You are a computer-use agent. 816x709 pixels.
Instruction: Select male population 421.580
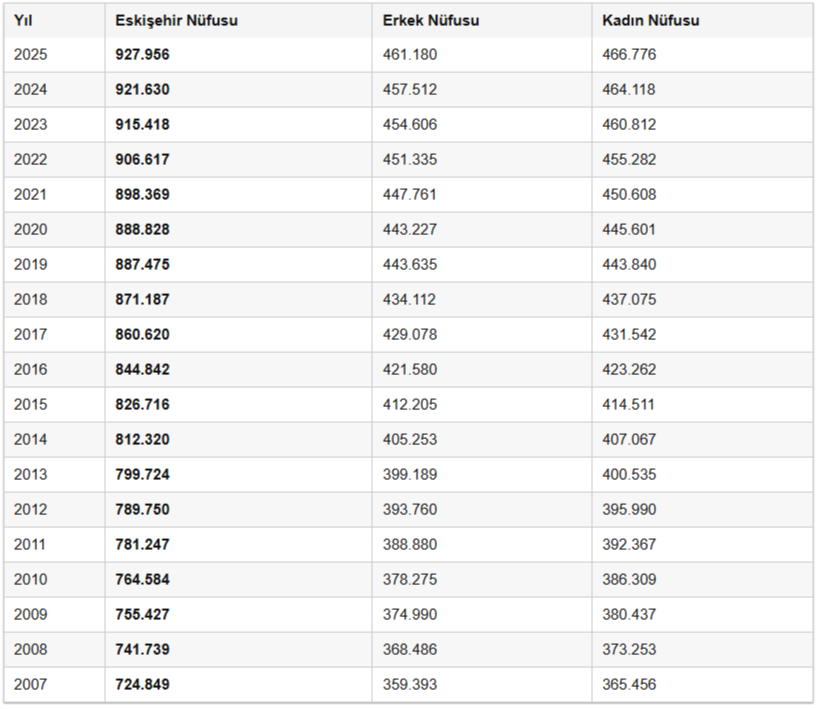410,370
